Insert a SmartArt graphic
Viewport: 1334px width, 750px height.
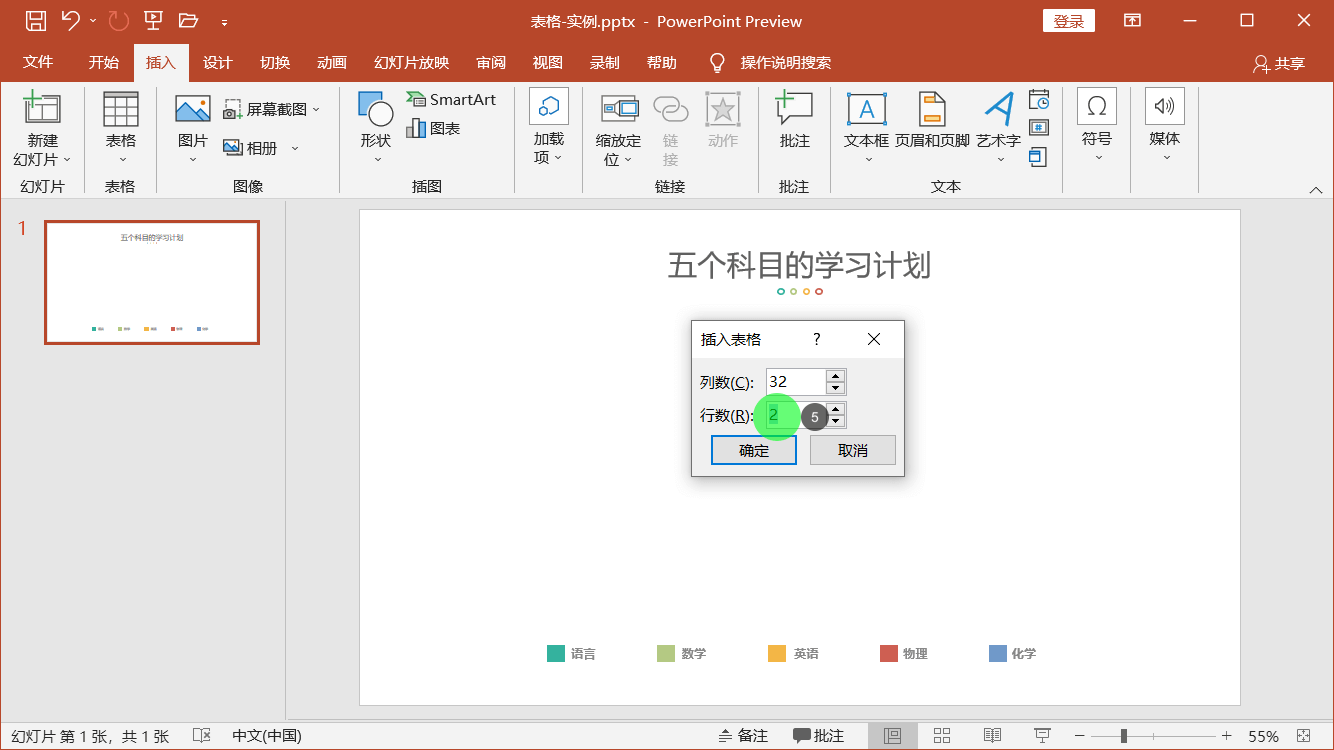[451, 99]
